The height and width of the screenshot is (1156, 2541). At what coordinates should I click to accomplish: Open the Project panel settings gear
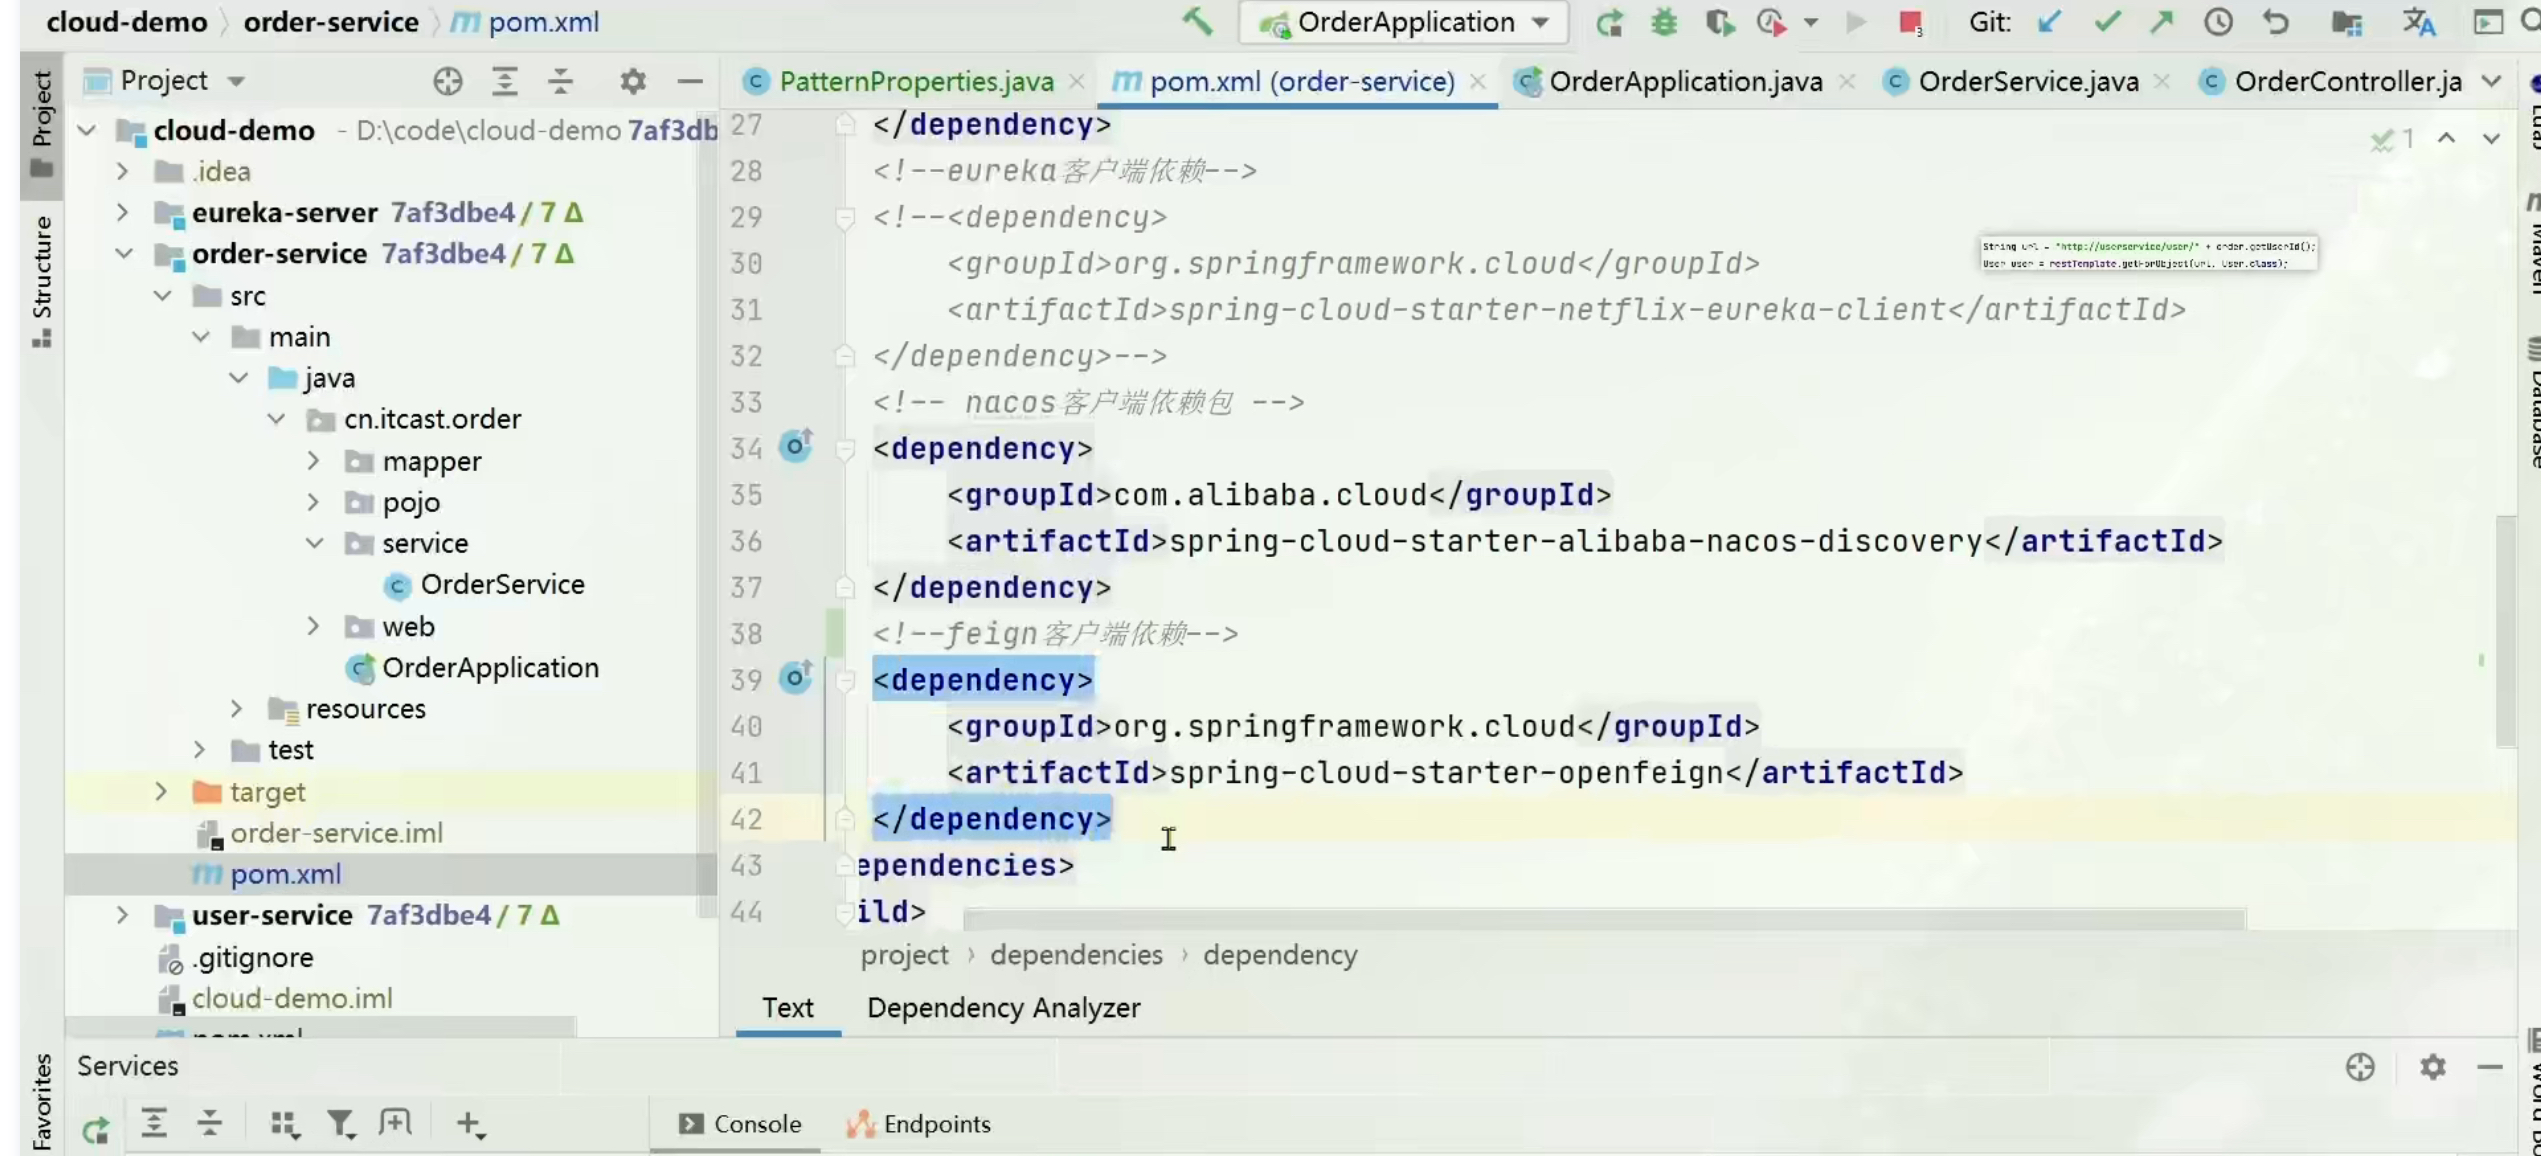(x=632, y=81)
